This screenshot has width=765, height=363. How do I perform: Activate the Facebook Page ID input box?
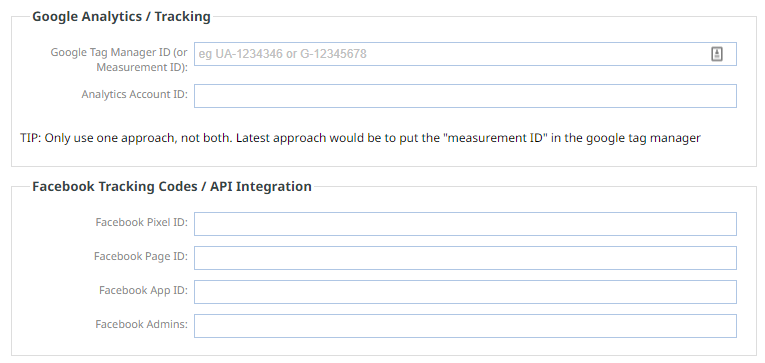click(x=465, y=258)
